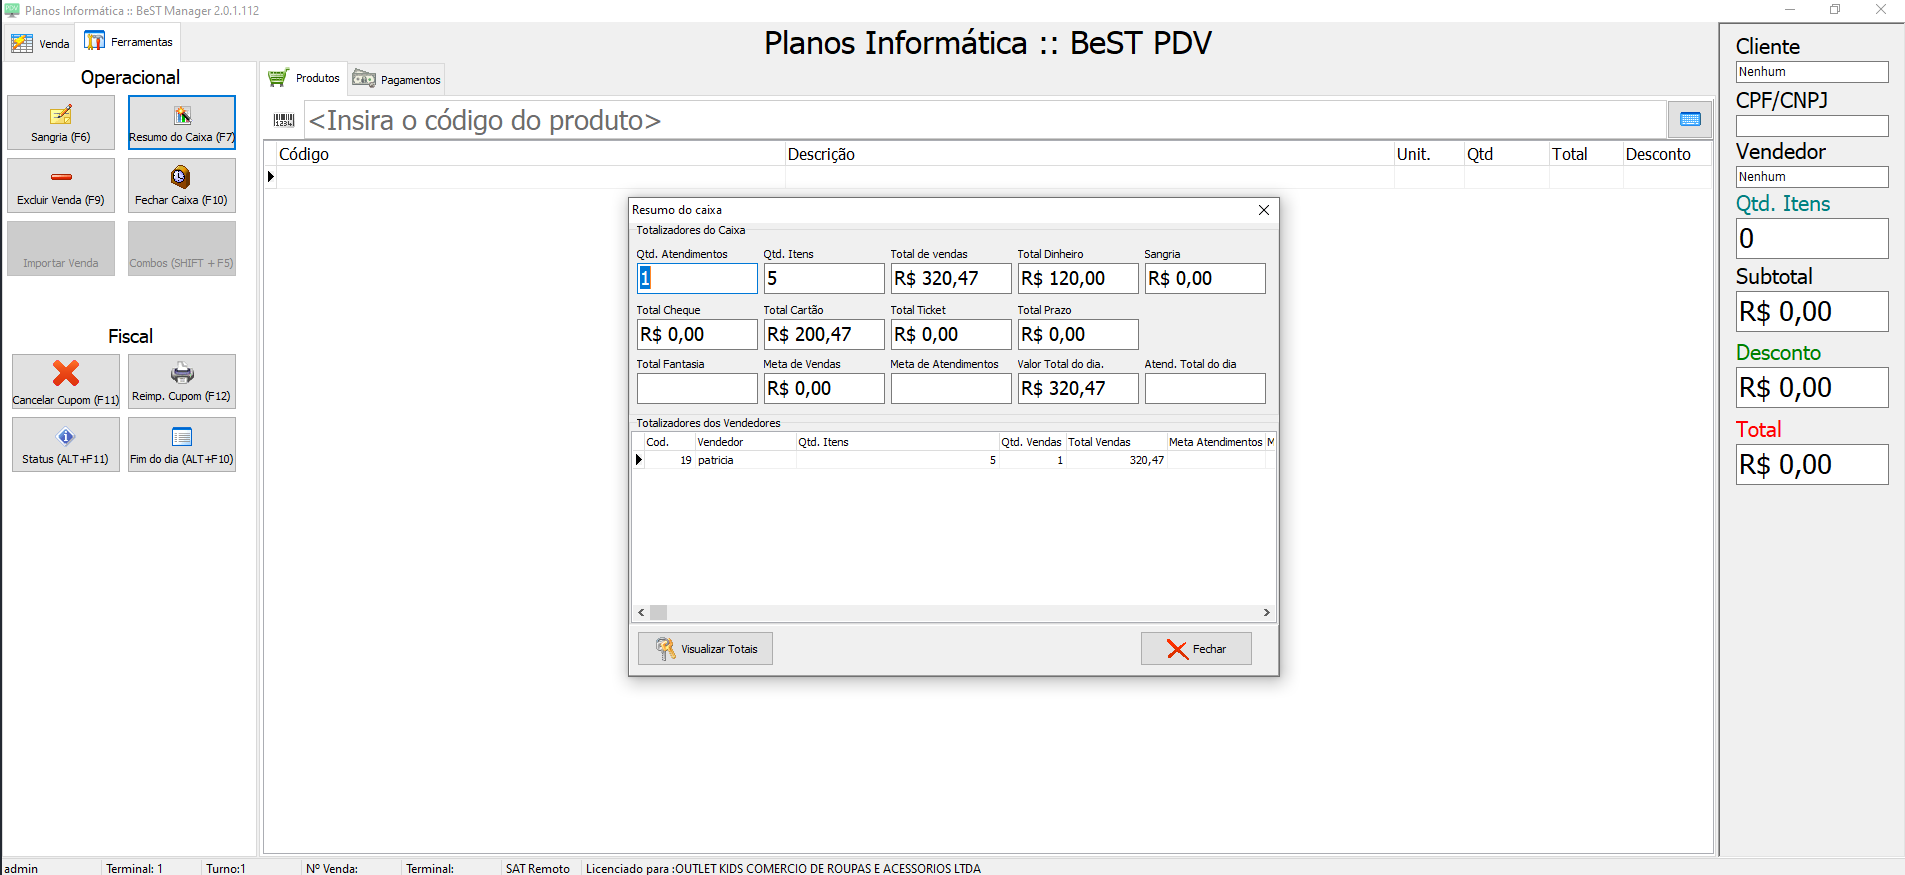Screen dimensions: 1905x875
Task: Click the Importar Venda button
Action: [x=61, y=248]
